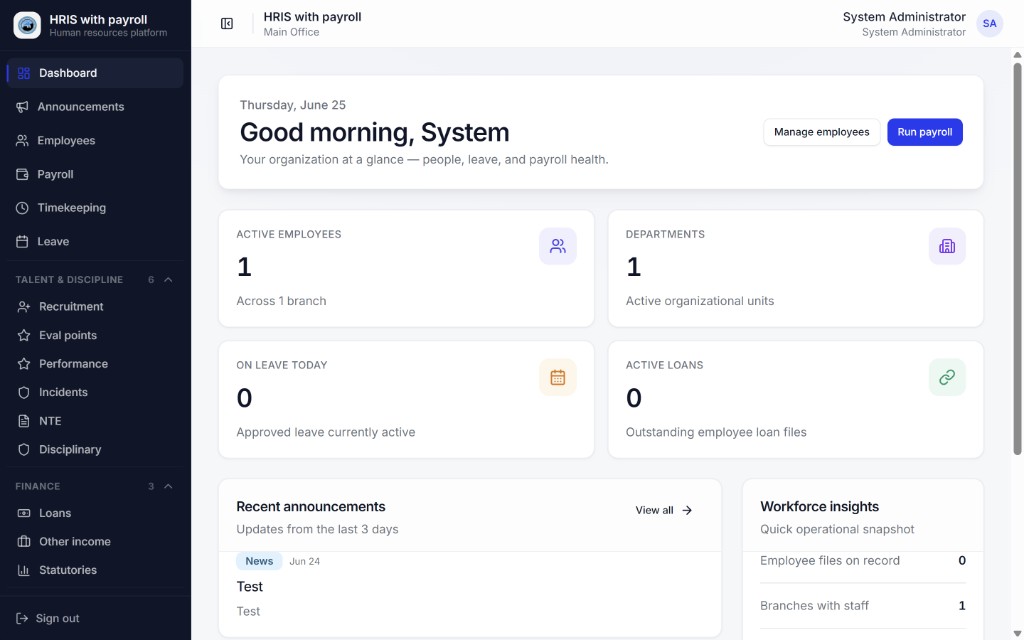Image resolution: width=1024 pixels, height=640 pixels.
Task: Open the Payroll section
Action: [95, 174]
